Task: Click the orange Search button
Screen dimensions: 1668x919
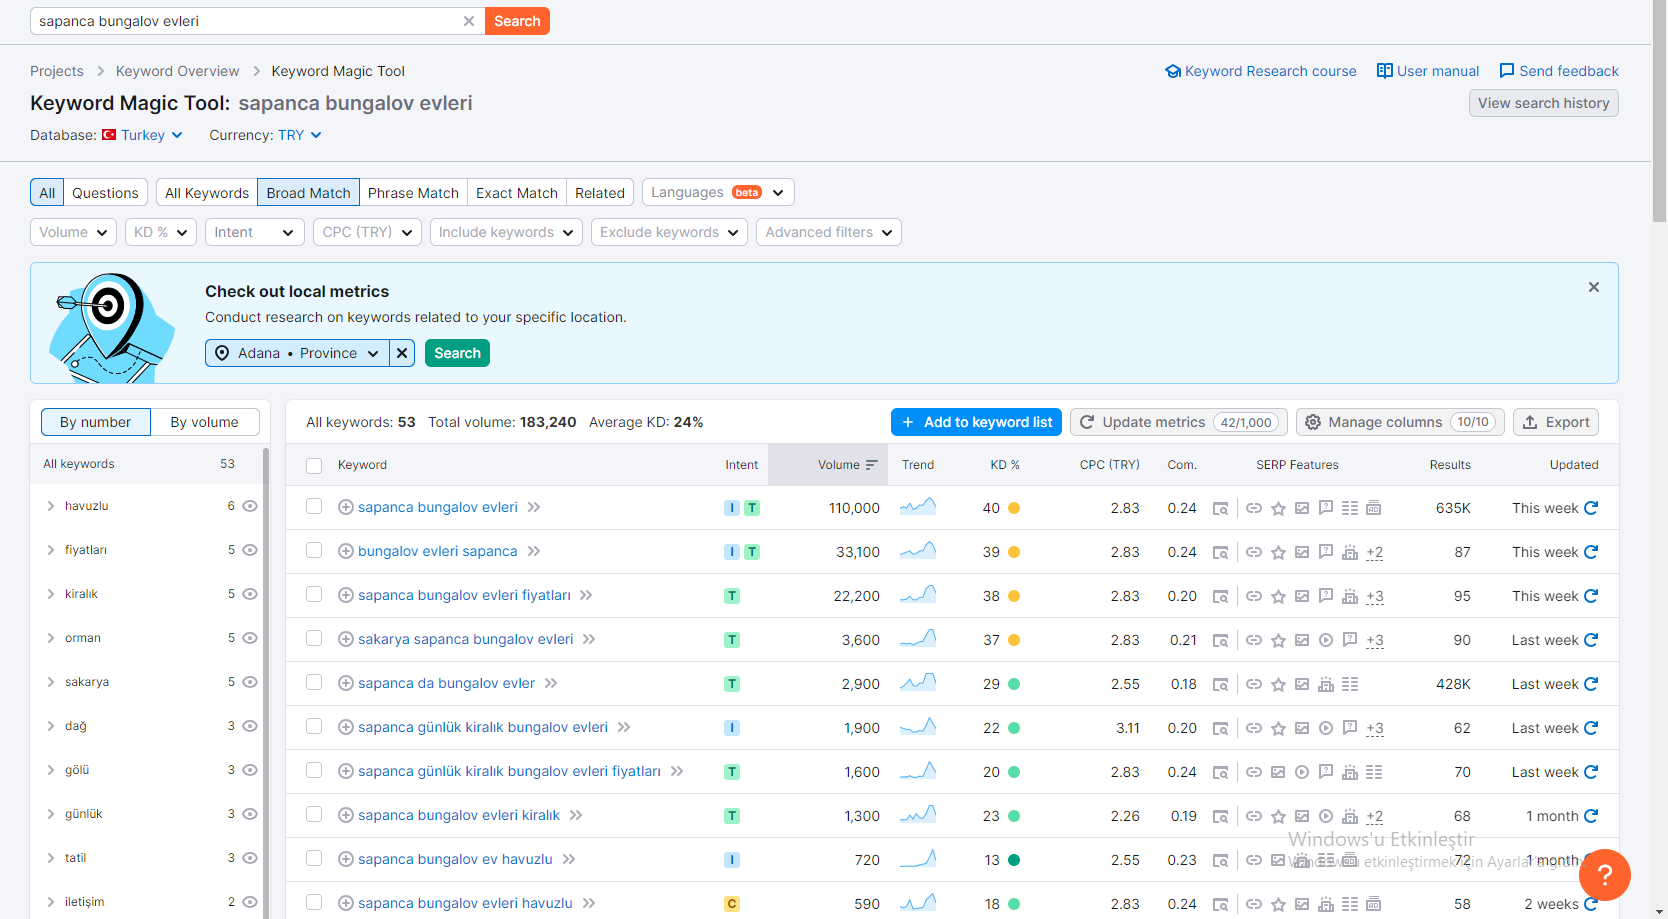Action: pyautogui.click(x=517, y=21)
